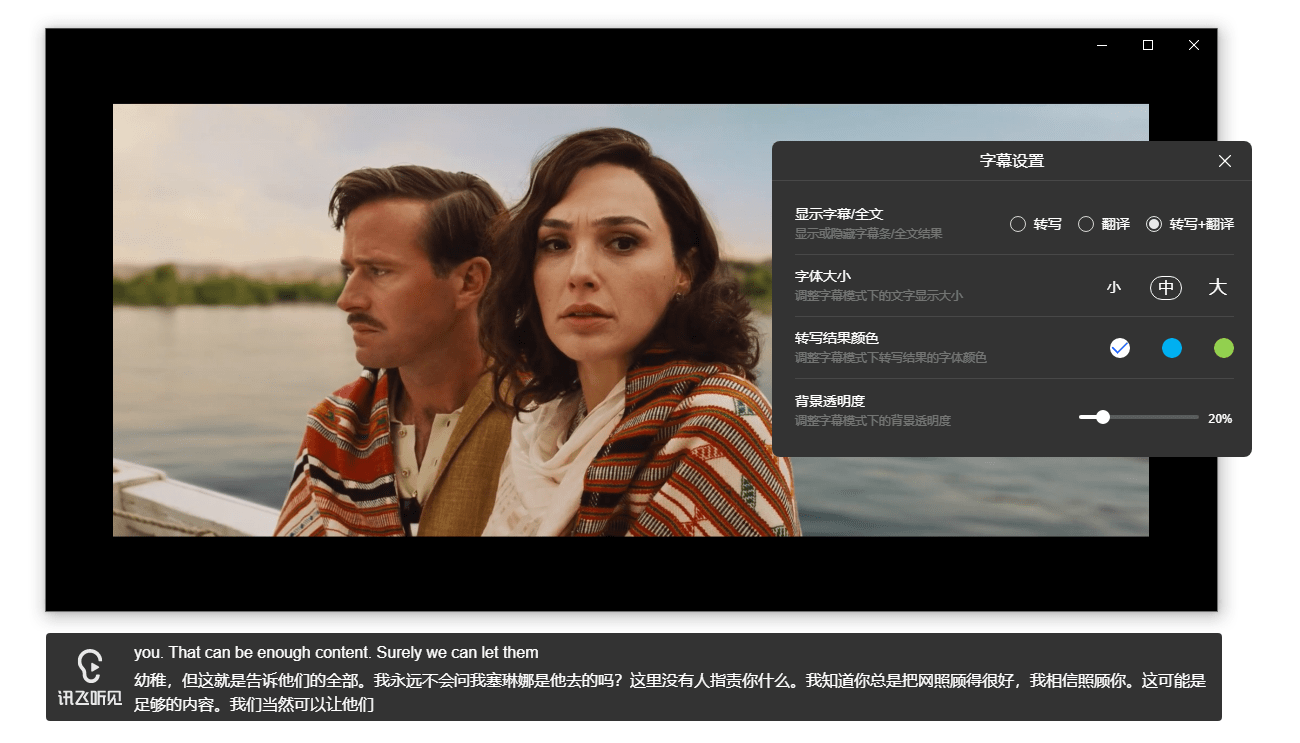Minimize the video player window

coord(1102,45)
